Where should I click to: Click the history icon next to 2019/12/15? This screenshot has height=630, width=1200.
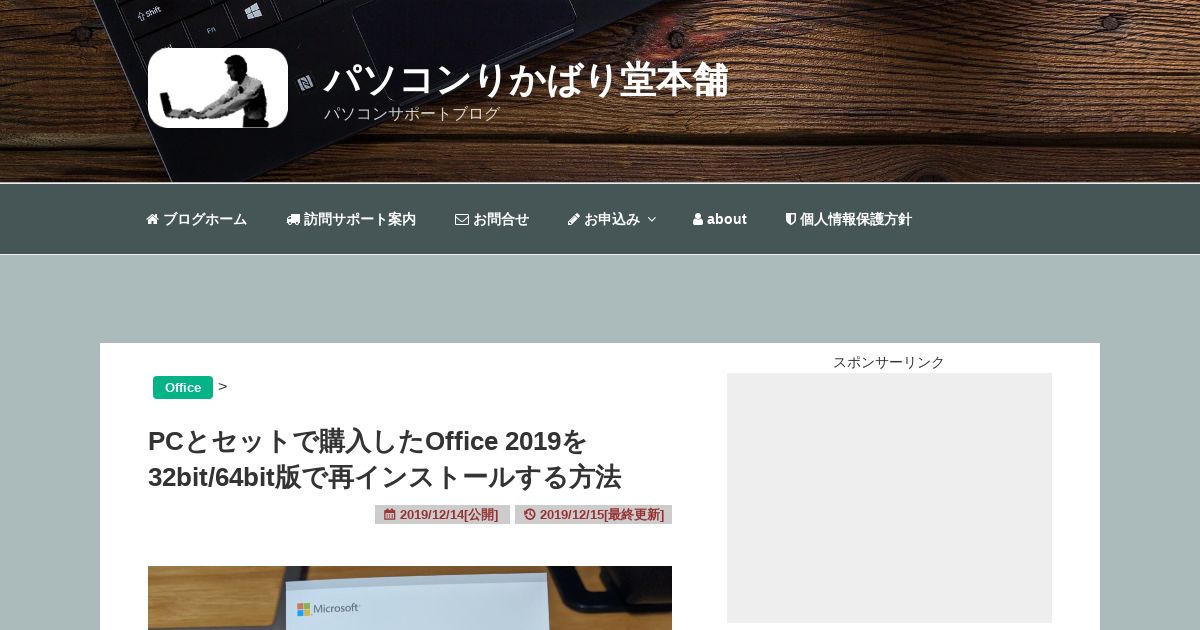tap(530, 514)
